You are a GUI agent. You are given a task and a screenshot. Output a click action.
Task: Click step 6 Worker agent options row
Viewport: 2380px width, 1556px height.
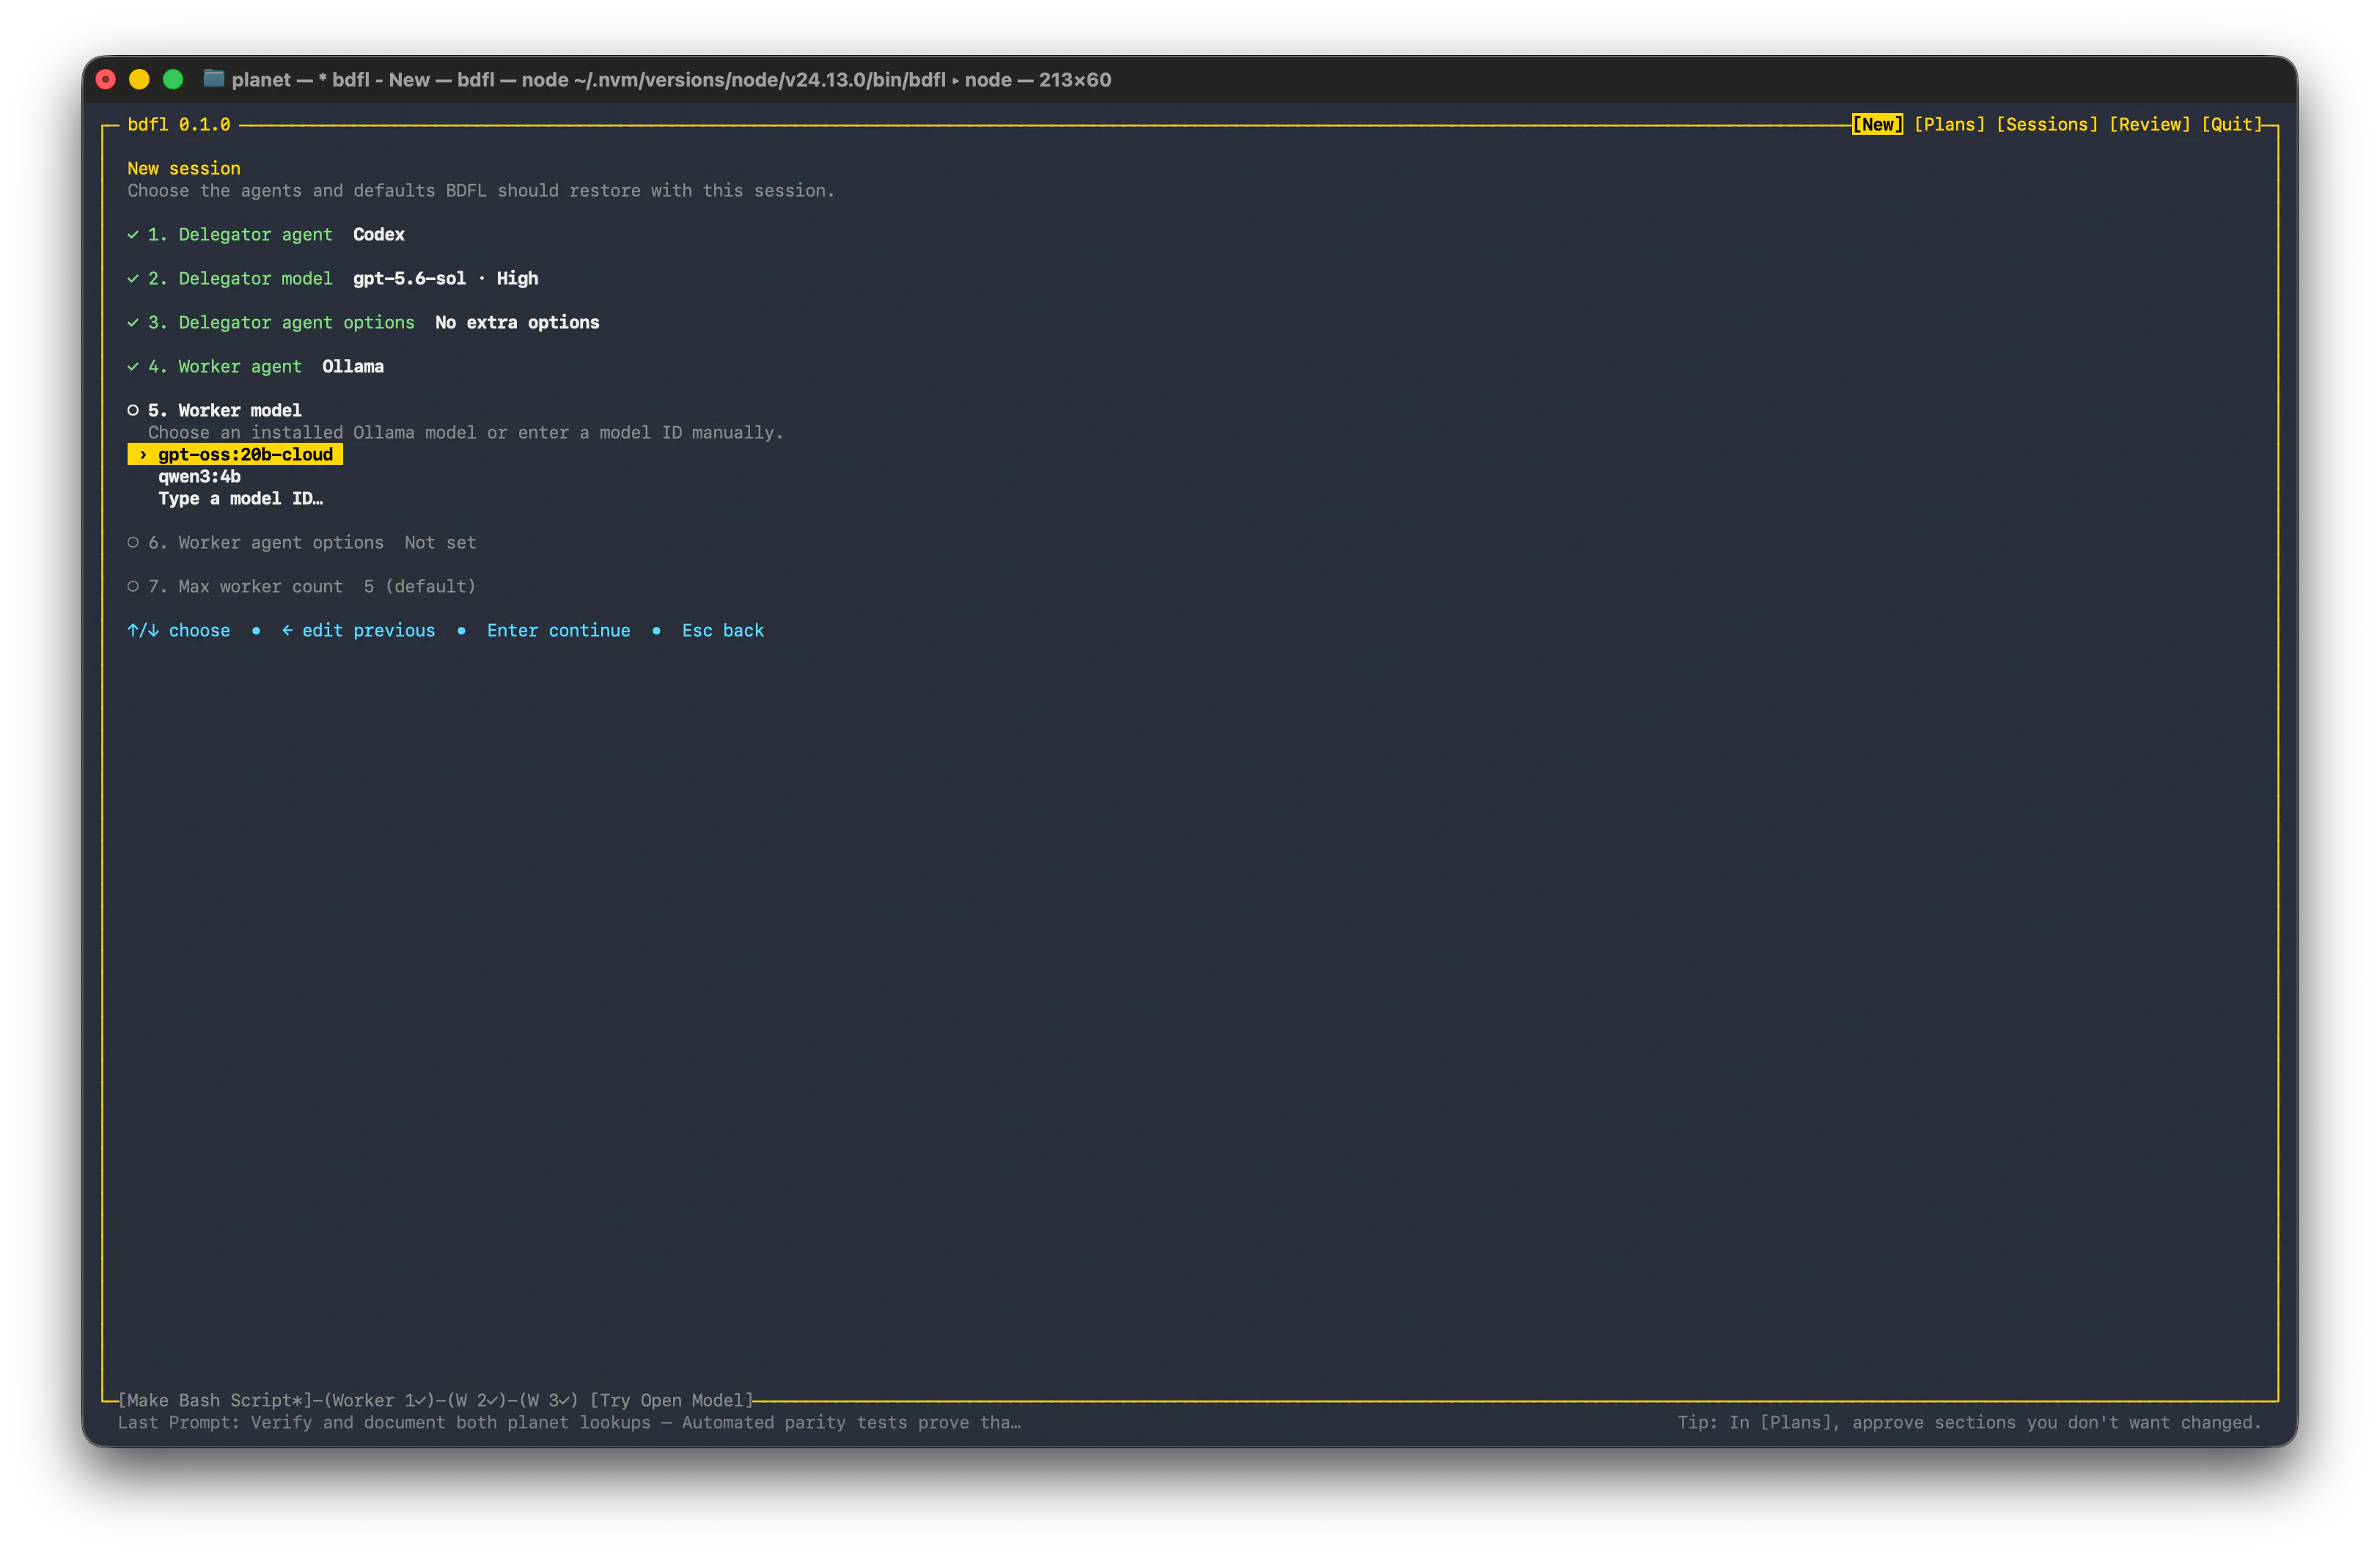pyautogui.click(x=302, y=542)
